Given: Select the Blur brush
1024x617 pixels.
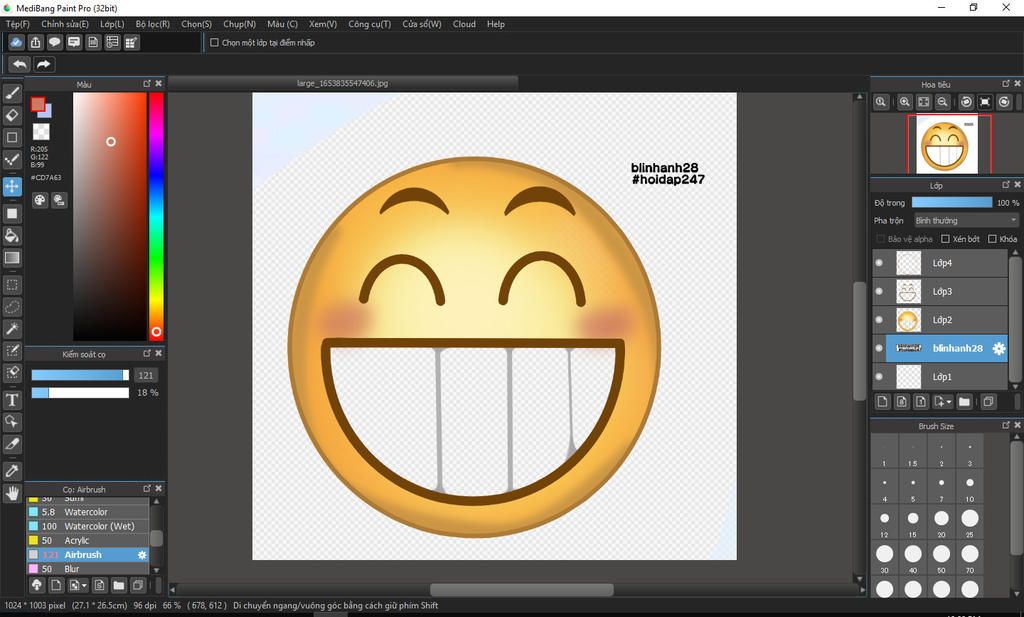Looking at the screenshot, I should (x=88, y=569).
